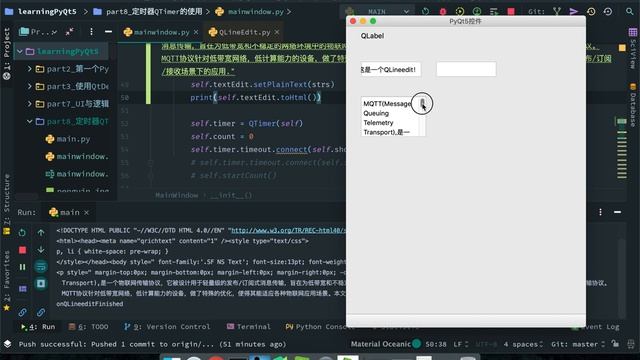Open Search Everywhere magnifier

[630, 11]
